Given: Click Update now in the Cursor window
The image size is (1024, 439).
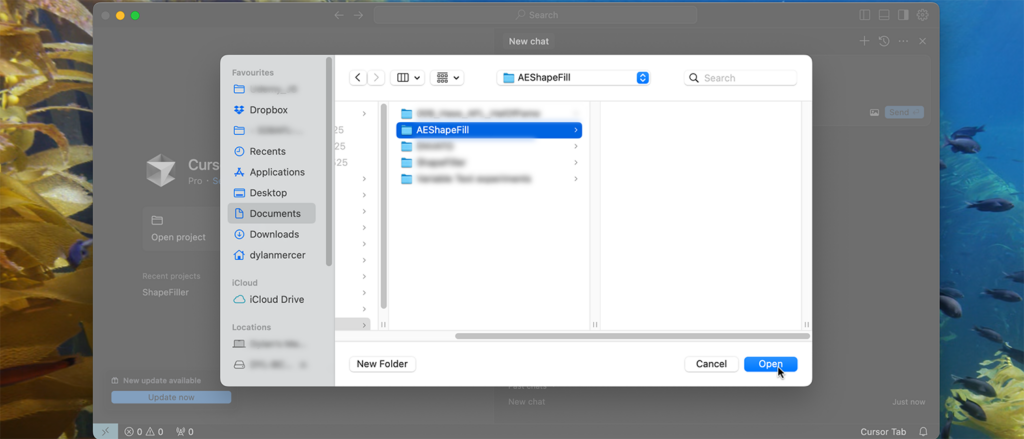Looking at the screenshot, I should click(x=171, y=397).
